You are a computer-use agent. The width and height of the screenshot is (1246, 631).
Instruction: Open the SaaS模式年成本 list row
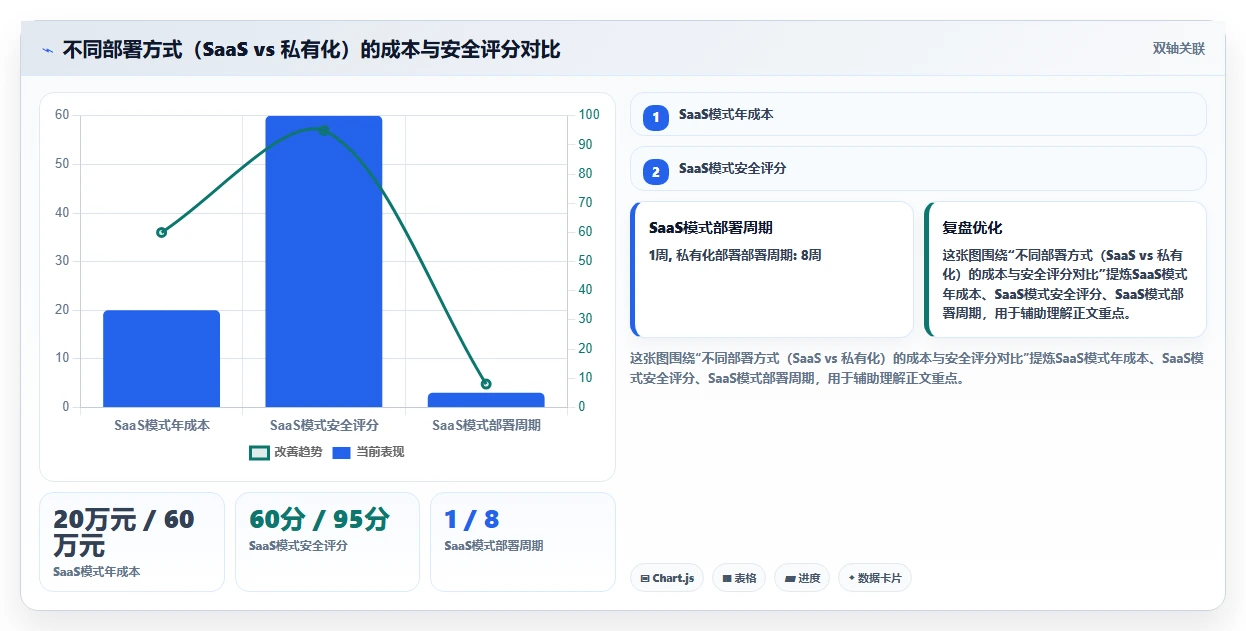(x=918, y=114)
